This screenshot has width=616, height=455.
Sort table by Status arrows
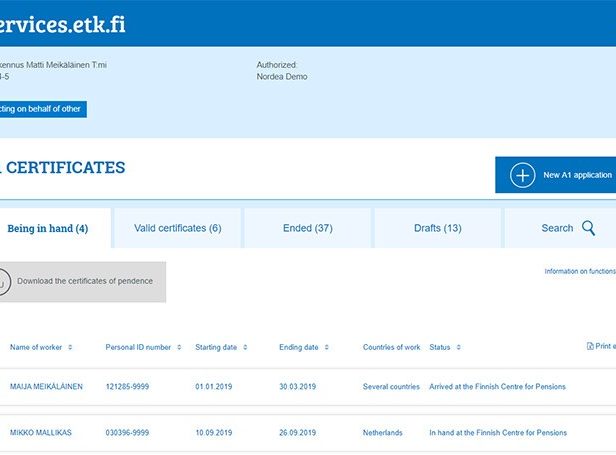pyautogui.click(x=459, y=348)
